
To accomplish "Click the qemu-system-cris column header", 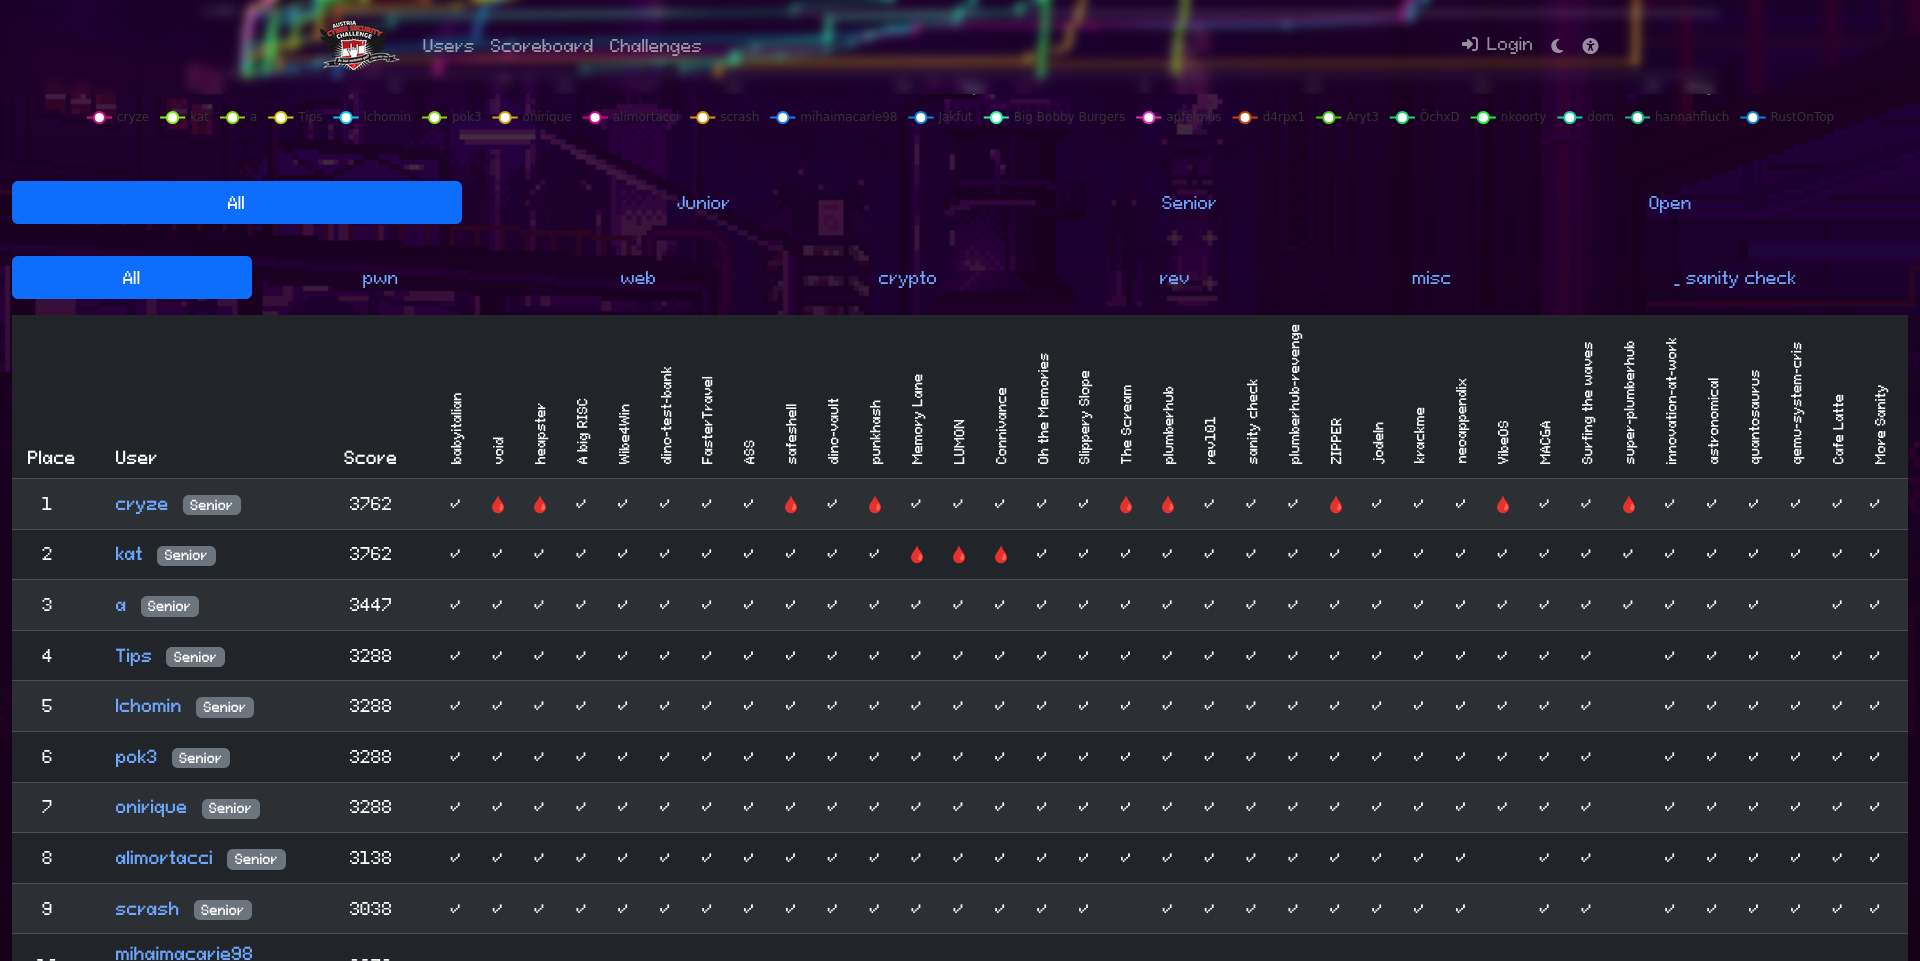I will [1797, 403].
